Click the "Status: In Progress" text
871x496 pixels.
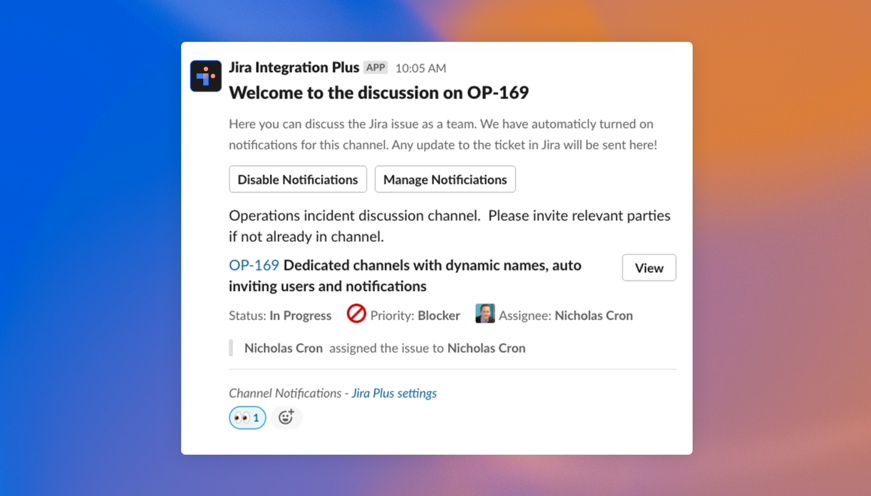280,315
